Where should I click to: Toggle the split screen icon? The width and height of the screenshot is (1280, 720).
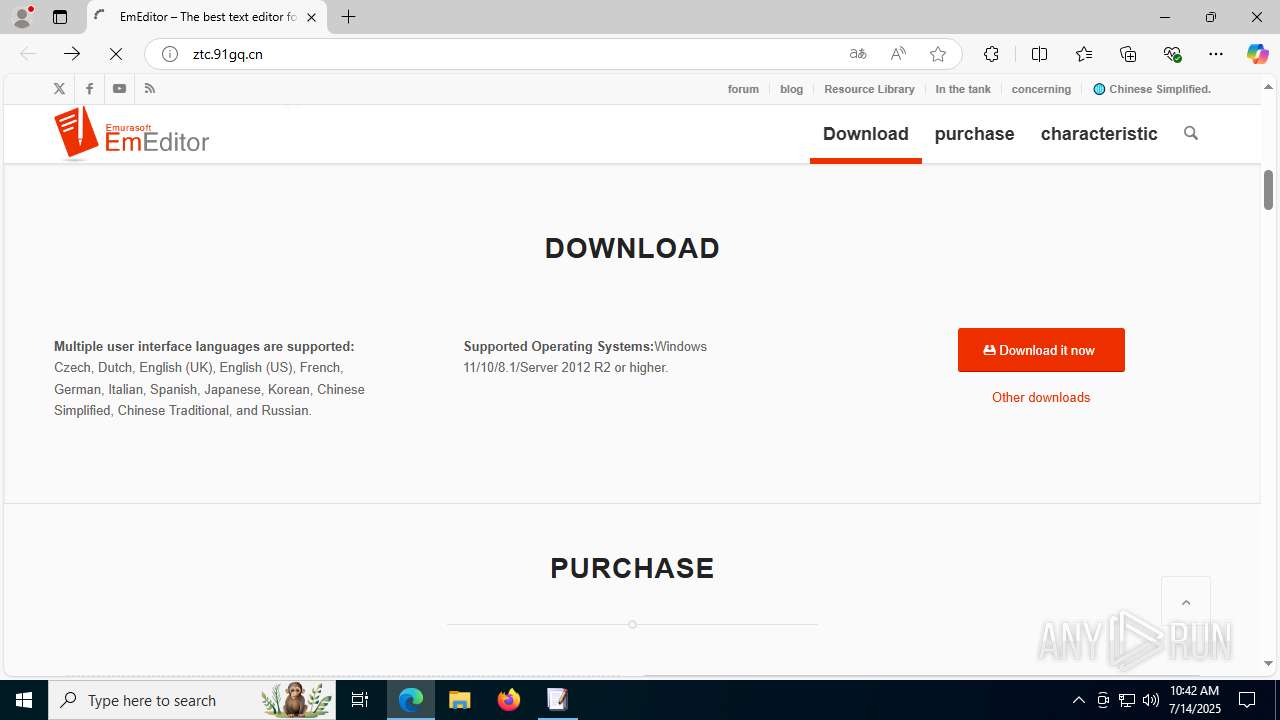(x=1039, y=54)
